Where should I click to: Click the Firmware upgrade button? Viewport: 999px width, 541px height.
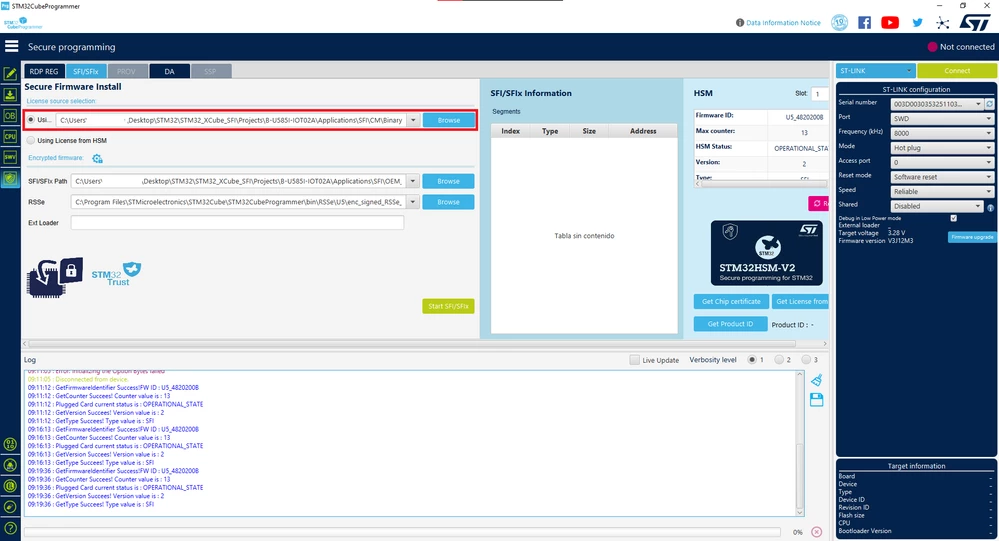(x=972, y=237)
